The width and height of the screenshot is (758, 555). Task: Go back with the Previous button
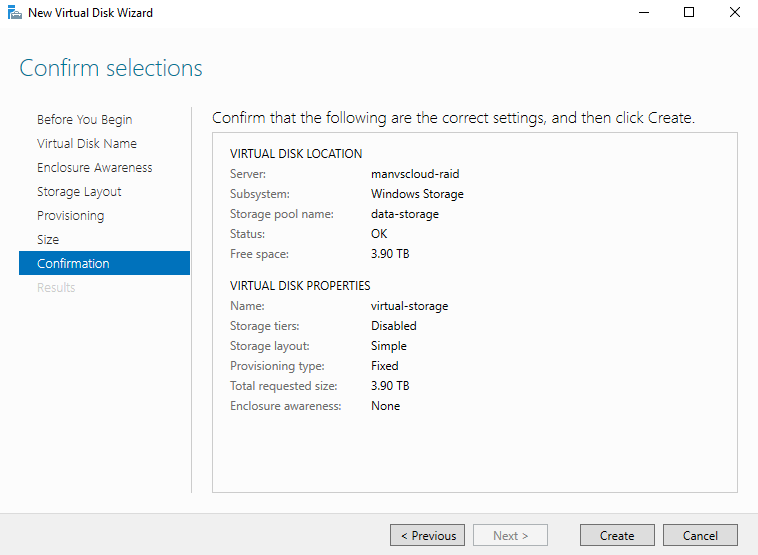(x=427, y=535)
